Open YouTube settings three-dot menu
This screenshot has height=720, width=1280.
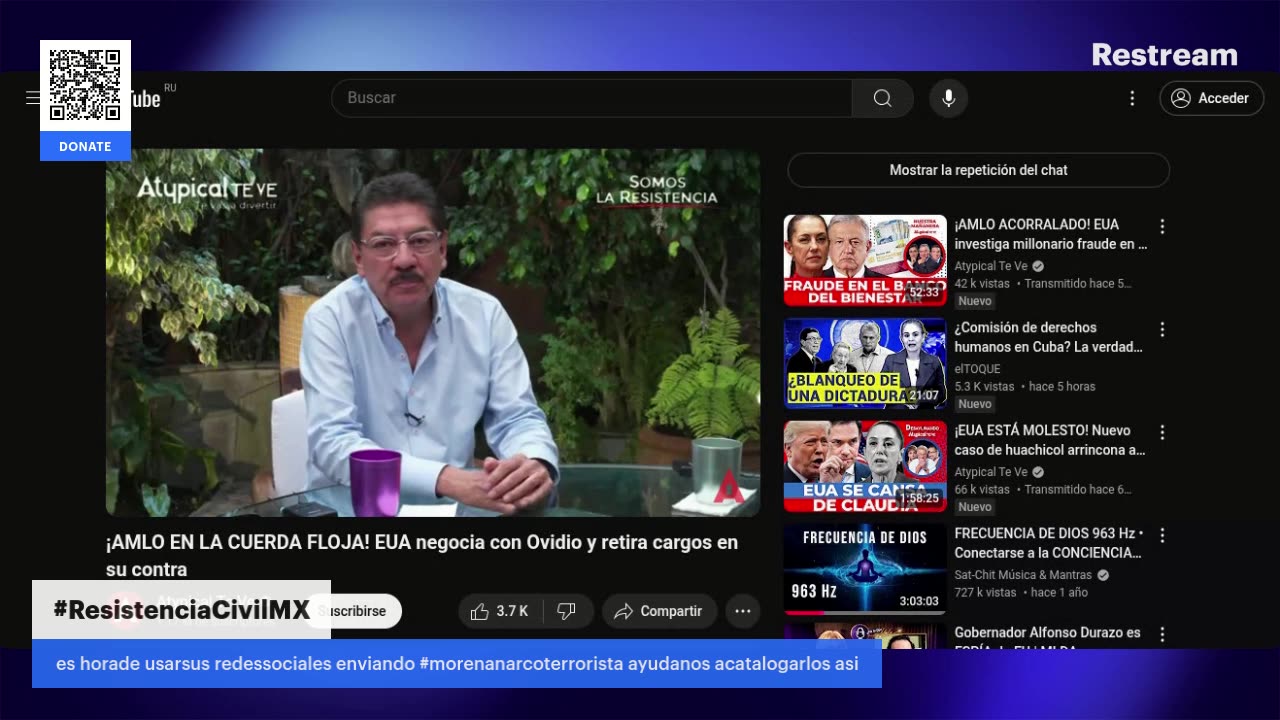pyautogui.click(x=1132, y=98)
